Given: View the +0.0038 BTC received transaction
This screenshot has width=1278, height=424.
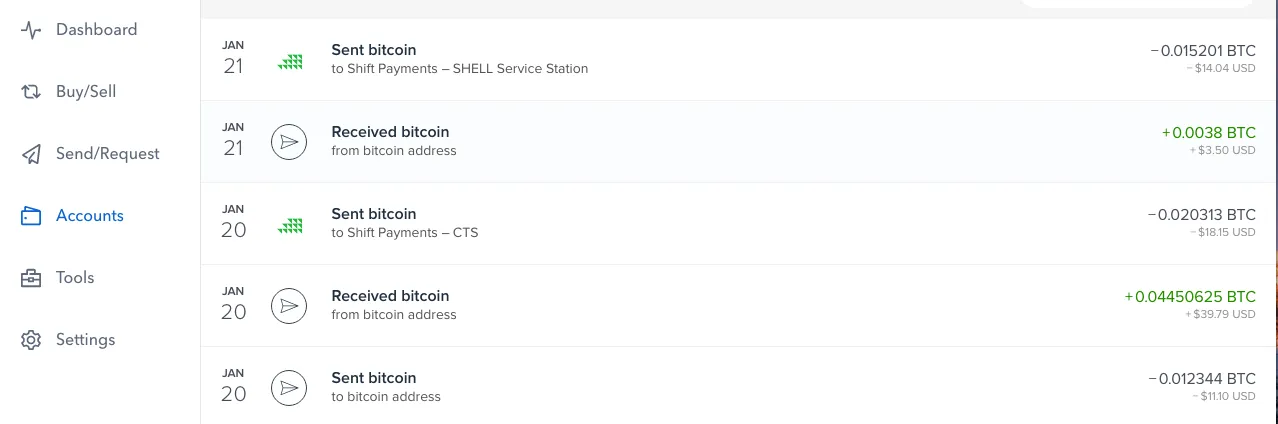Looking at the screenshot, I should click(x=739, y=141).
